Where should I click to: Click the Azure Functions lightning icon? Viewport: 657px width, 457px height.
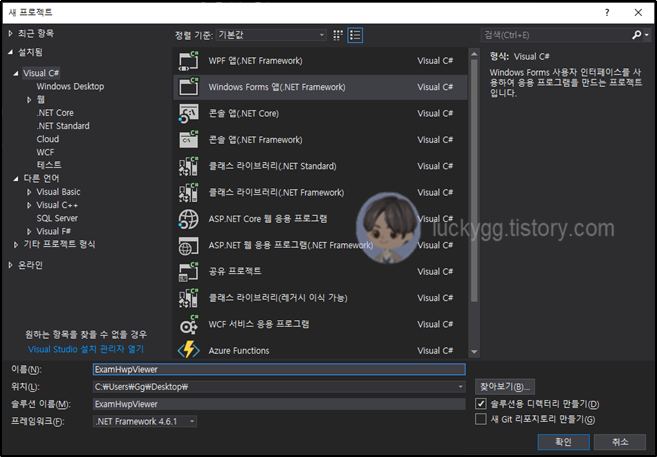coord(189,350)
